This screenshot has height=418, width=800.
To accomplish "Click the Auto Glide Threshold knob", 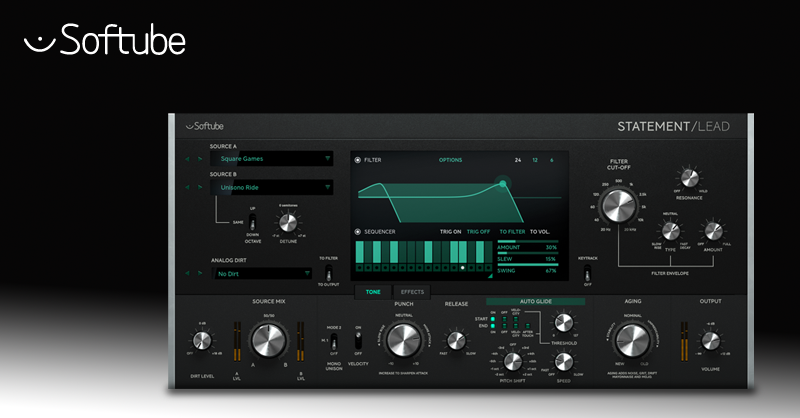I will tap(564, 323).
